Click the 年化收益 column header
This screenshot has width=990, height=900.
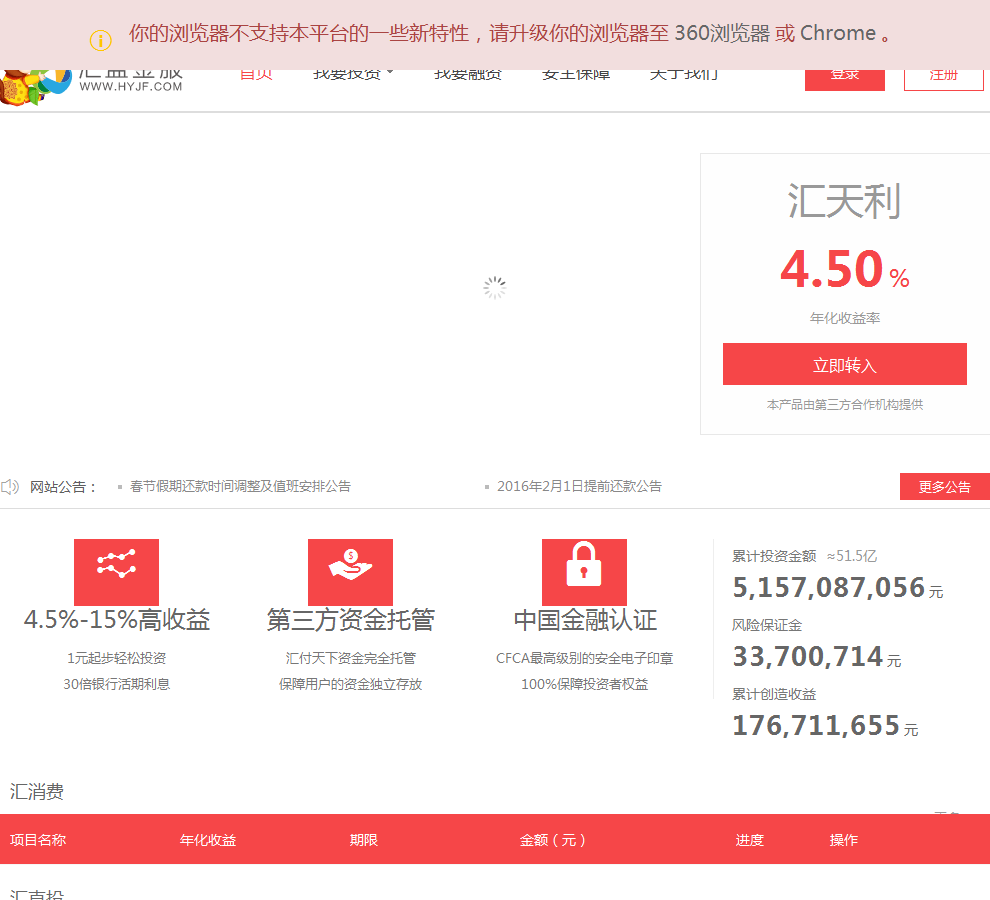(x=208, y=840)
